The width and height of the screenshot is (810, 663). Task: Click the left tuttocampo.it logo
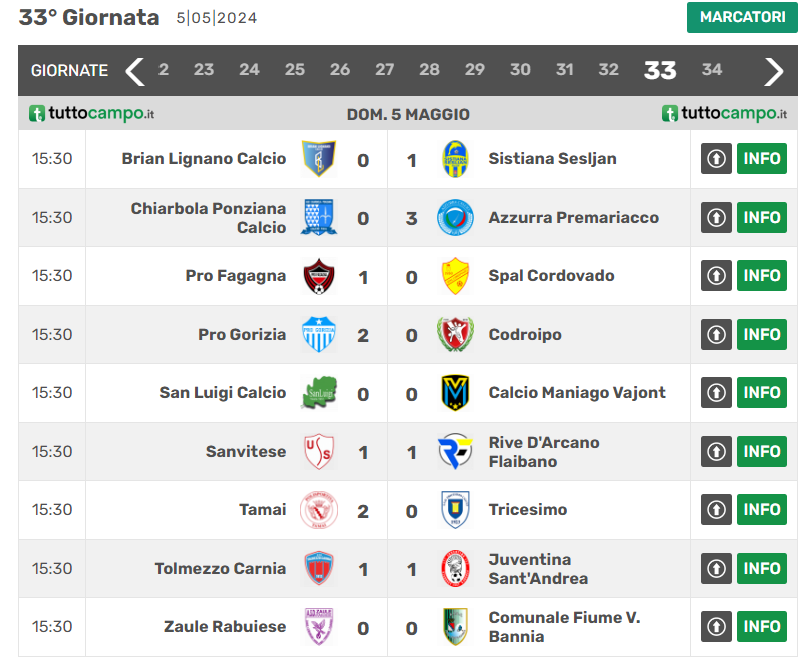[91, 114]
